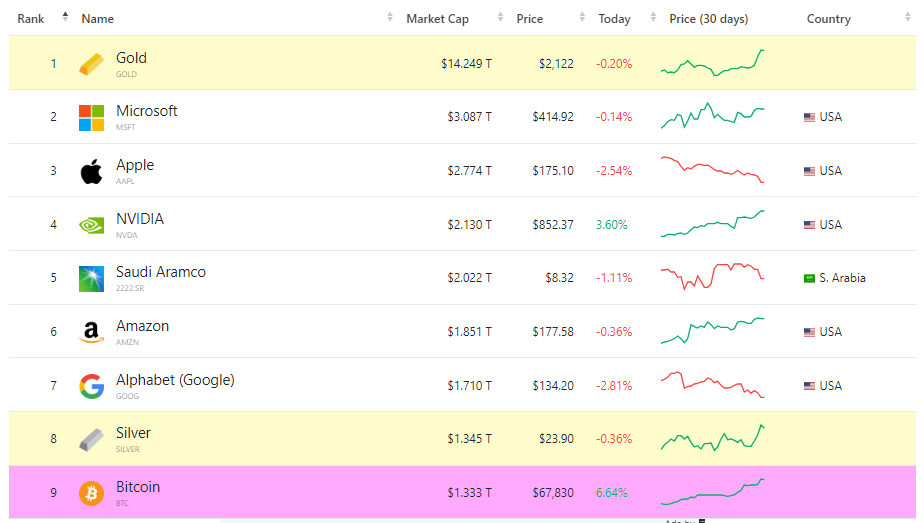The width and height of the screenshot is (924, 523).
Task: Sort using Country column arrows
Action: (x=908, y=17)
